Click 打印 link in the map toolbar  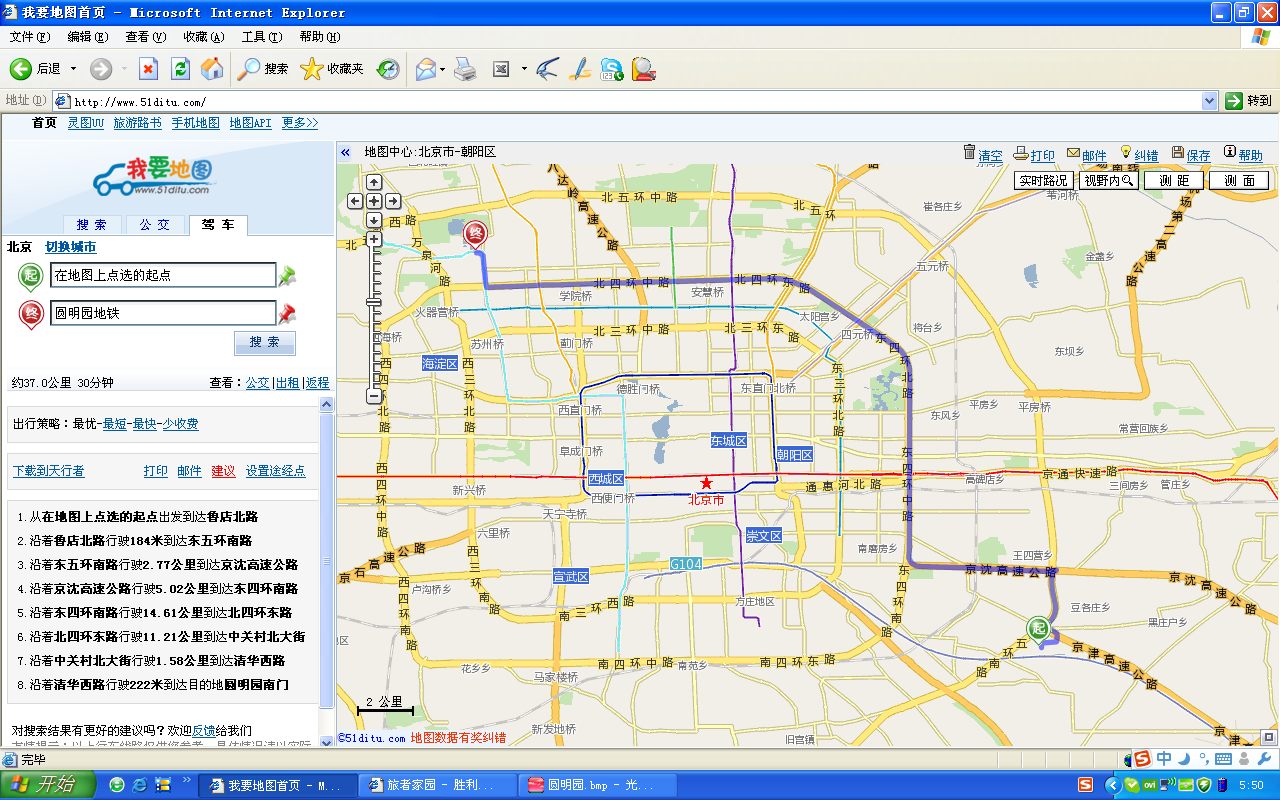click(x=1043, y=155)
